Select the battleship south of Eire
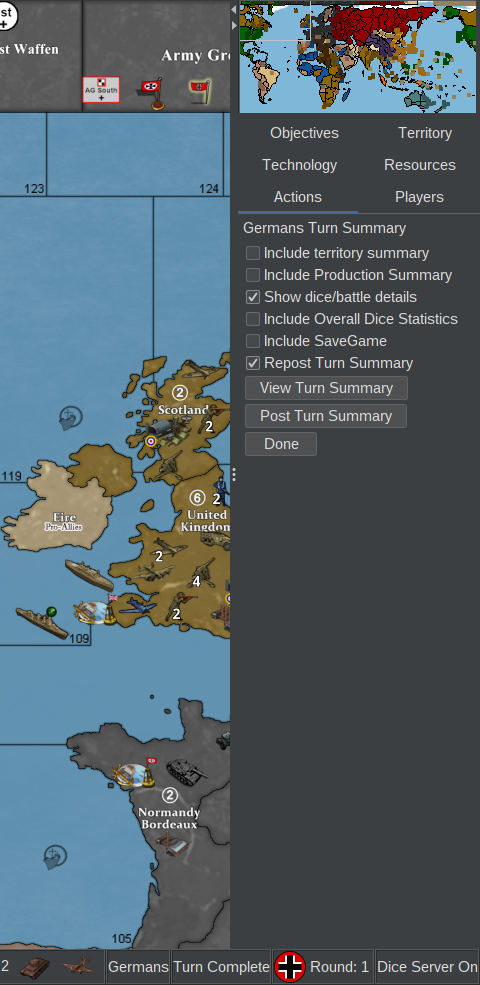This screenshot has width=480, height=985. pos(89,574)
